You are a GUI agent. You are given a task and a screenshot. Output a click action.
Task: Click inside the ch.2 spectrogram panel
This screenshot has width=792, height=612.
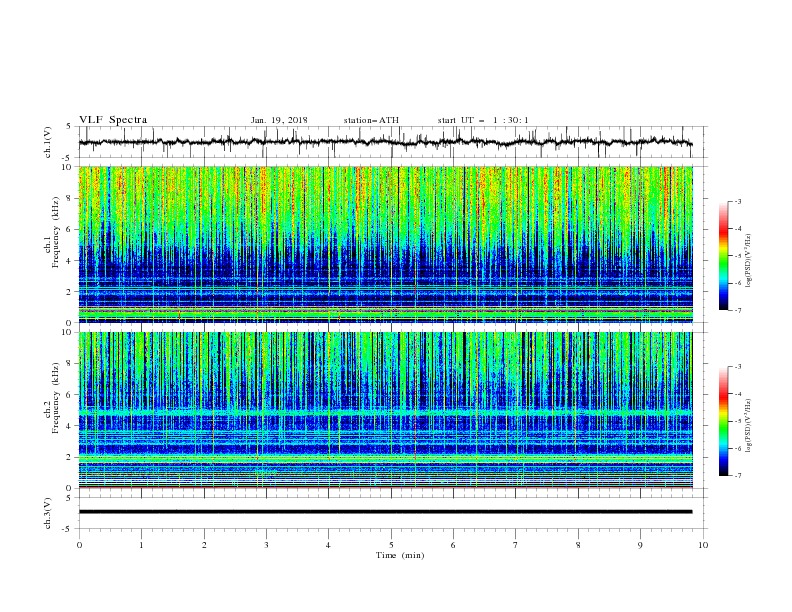coord(385,410)
